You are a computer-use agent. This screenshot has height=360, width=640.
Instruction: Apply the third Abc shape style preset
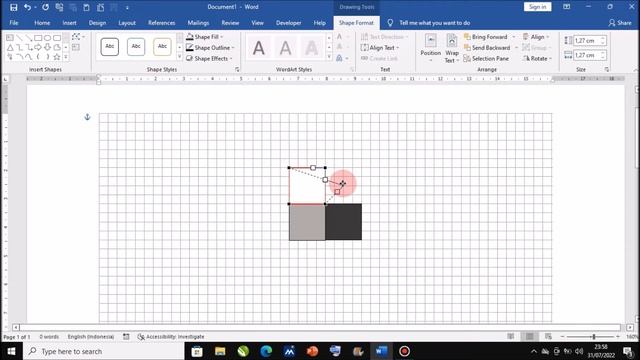click(162, 47)
